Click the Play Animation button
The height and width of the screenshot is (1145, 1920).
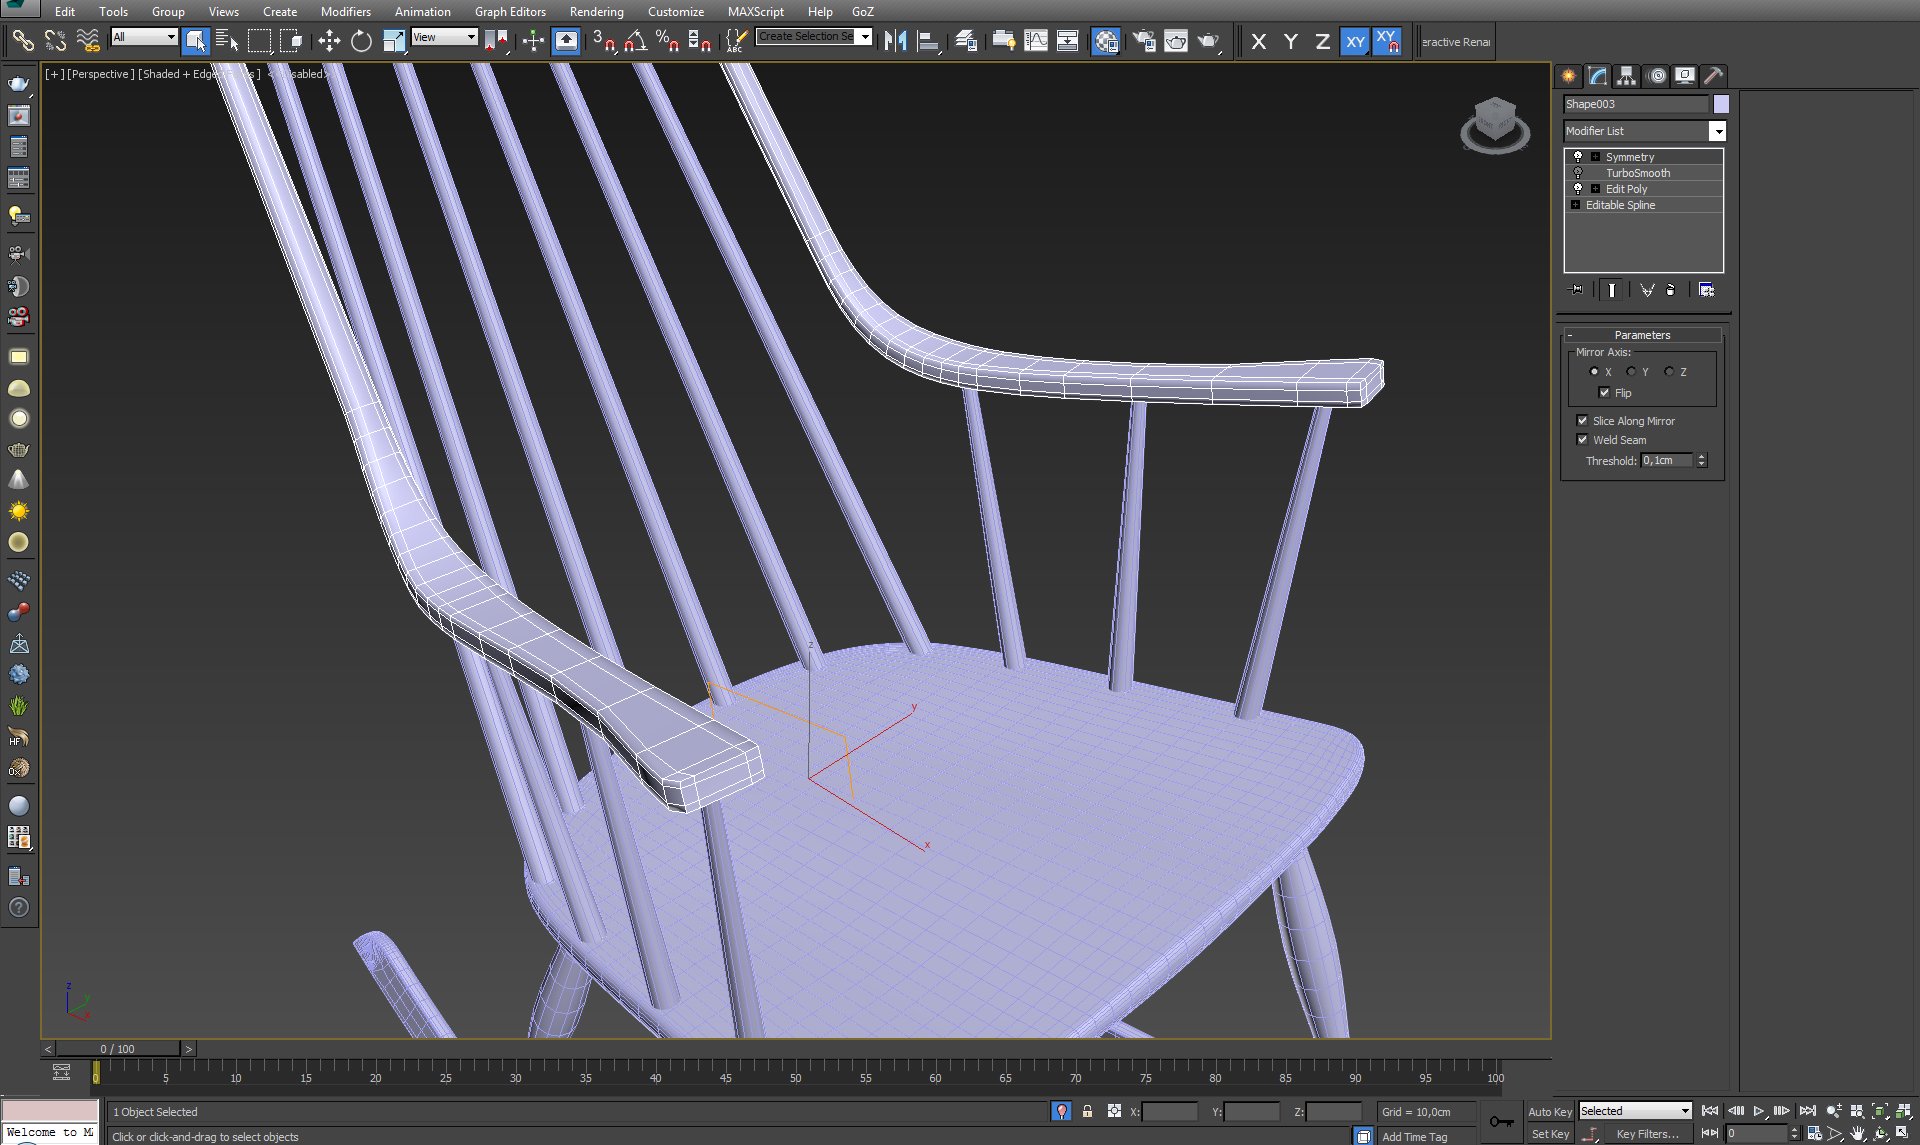click(x=1758, y=1111)
